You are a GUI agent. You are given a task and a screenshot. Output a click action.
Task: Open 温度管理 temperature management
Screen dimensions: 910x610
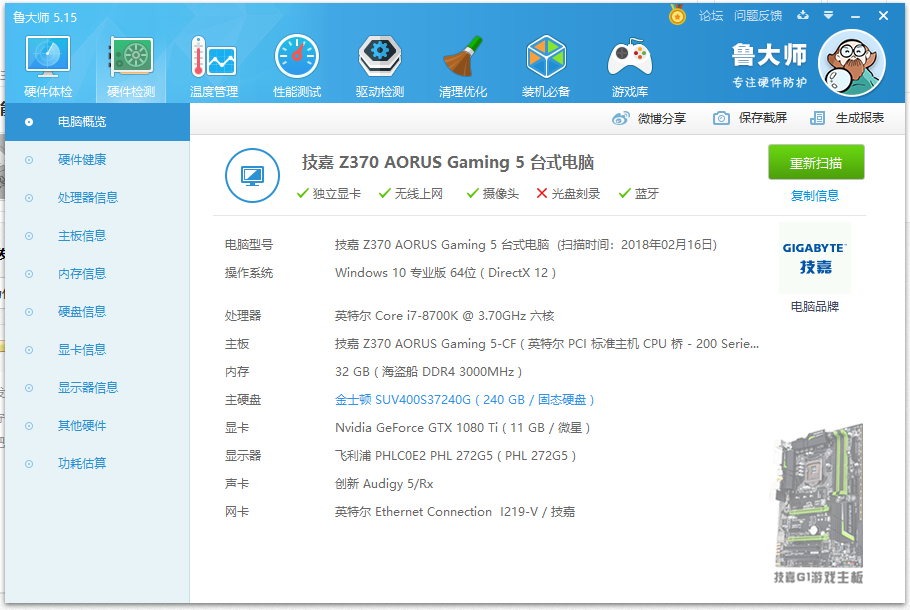pos(214,66)
